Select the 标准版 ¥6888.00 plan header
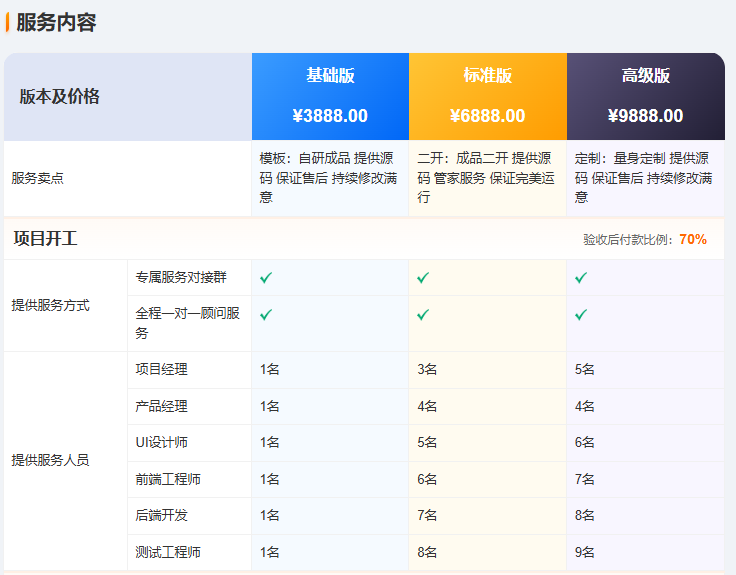This screenshot has width=736, height=575. click(x=487, y=96)
